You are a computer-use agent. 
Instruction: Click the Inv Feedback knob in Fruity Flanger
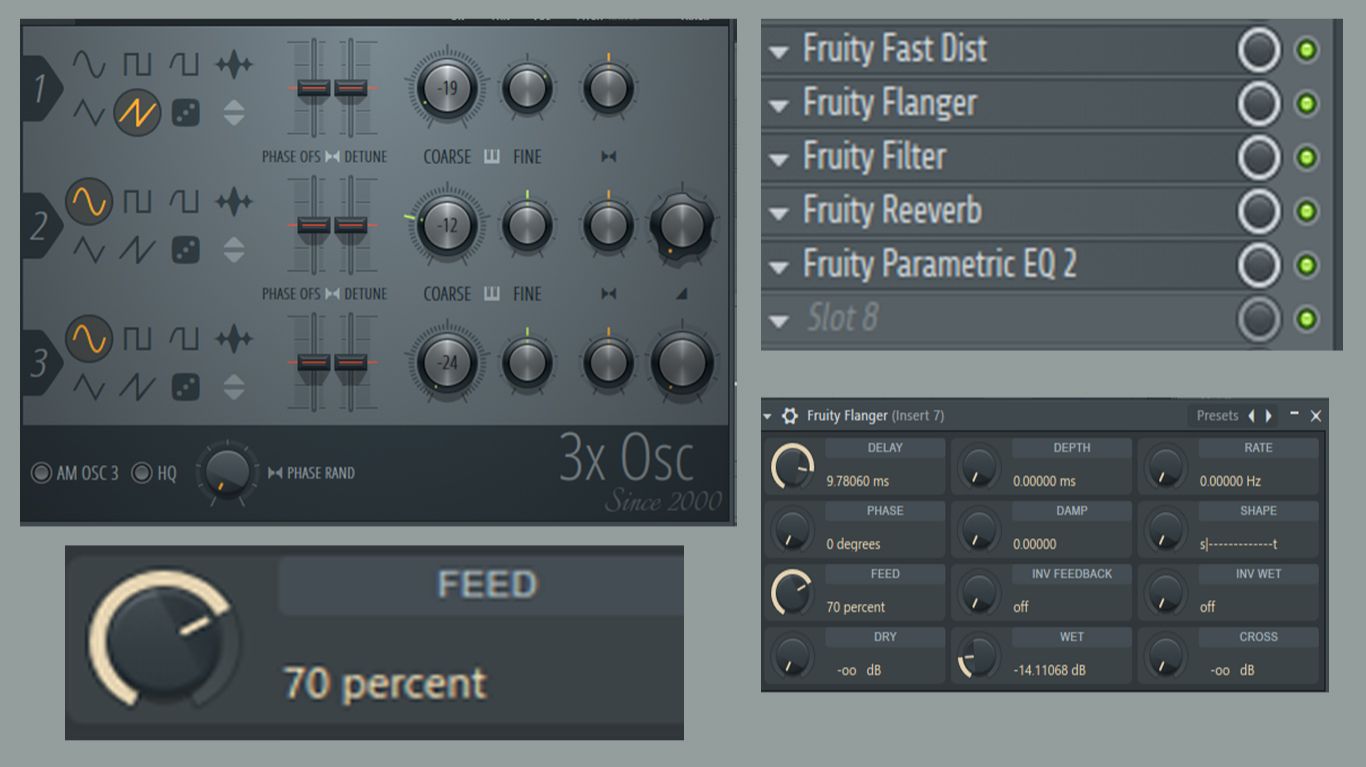tap(979, 593)
